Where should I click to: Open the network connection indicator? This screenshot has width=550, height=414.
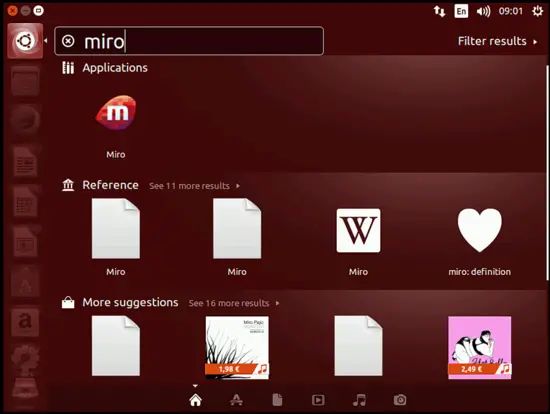coord(439,11)
